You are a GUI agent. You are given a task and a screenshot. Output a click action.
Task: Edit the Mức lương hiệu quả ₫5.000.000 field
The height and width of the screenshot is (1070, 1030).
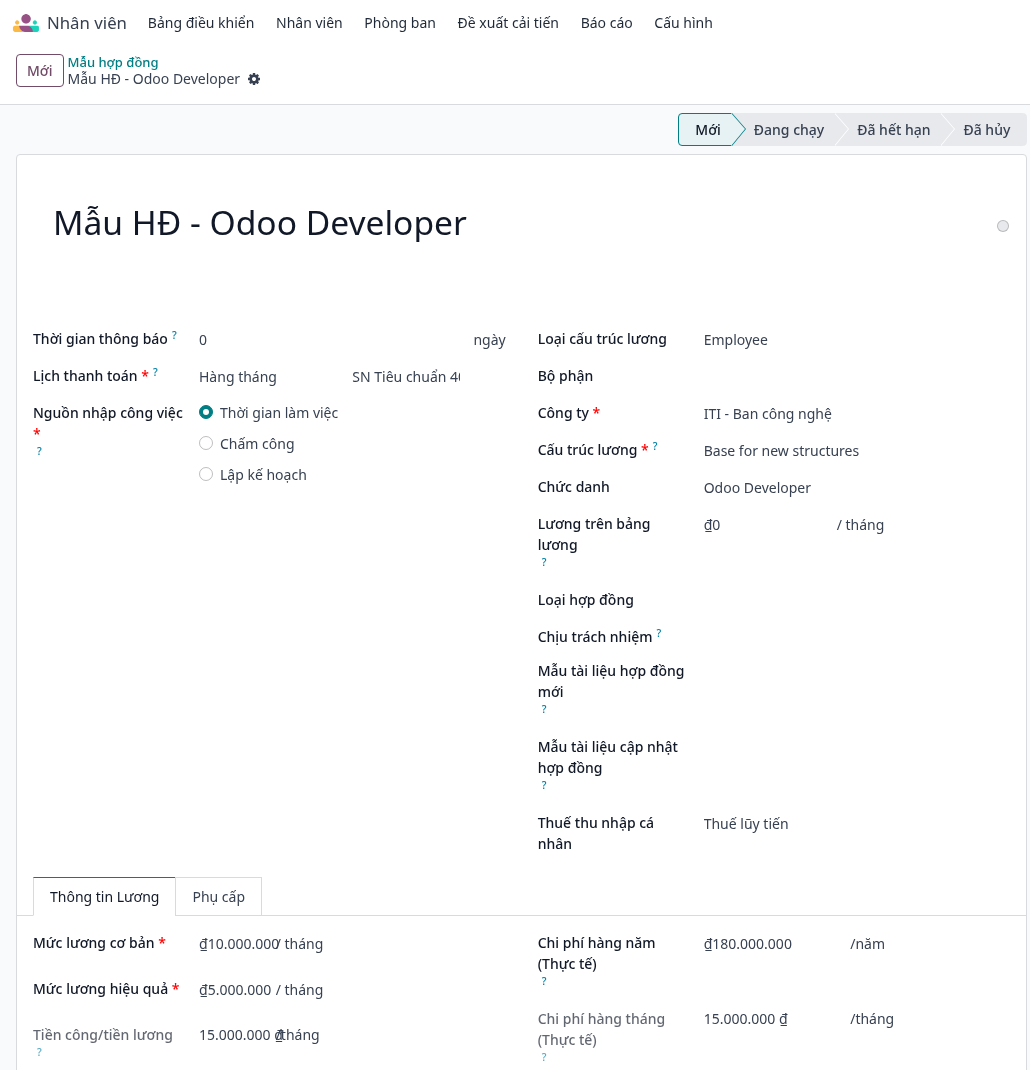point(235,990)
